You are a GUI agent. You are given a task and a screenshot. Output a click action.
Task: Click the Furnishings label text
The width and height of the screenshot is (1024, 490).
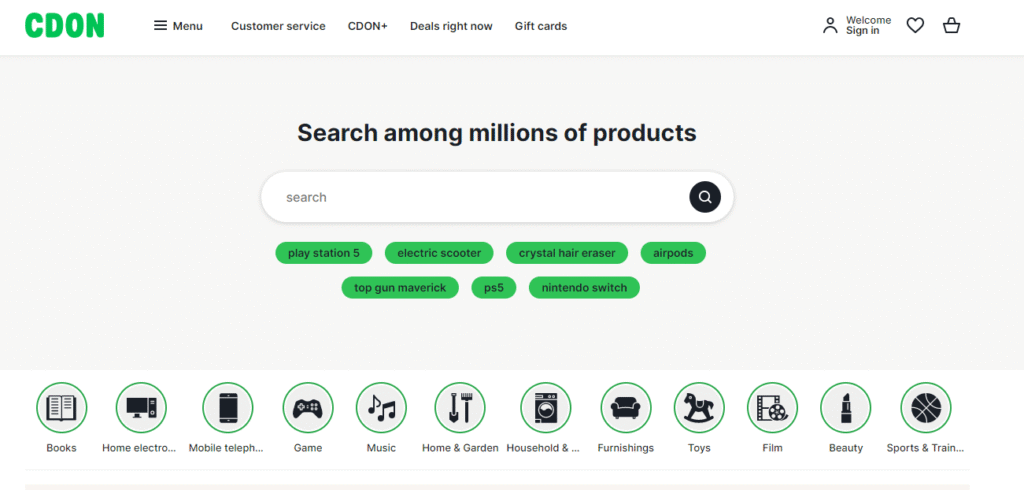pyautogui.click(x=626, y=448)
